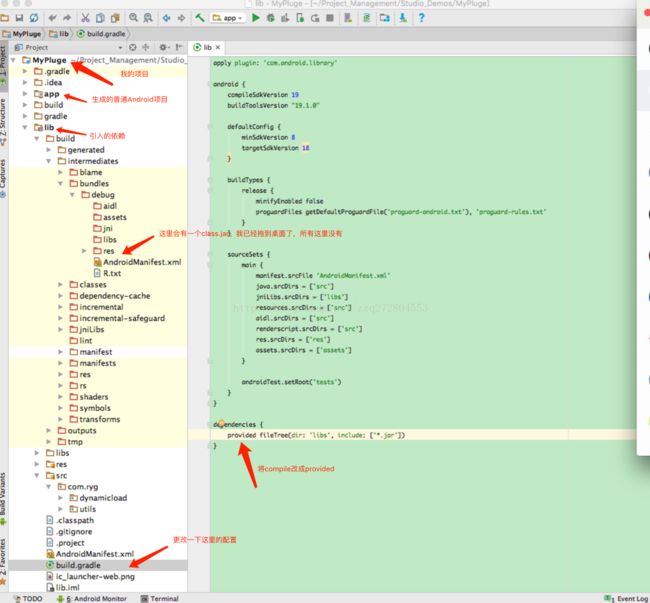
Task: Navigate Back with blue left arrow
Action: [166, 18]
